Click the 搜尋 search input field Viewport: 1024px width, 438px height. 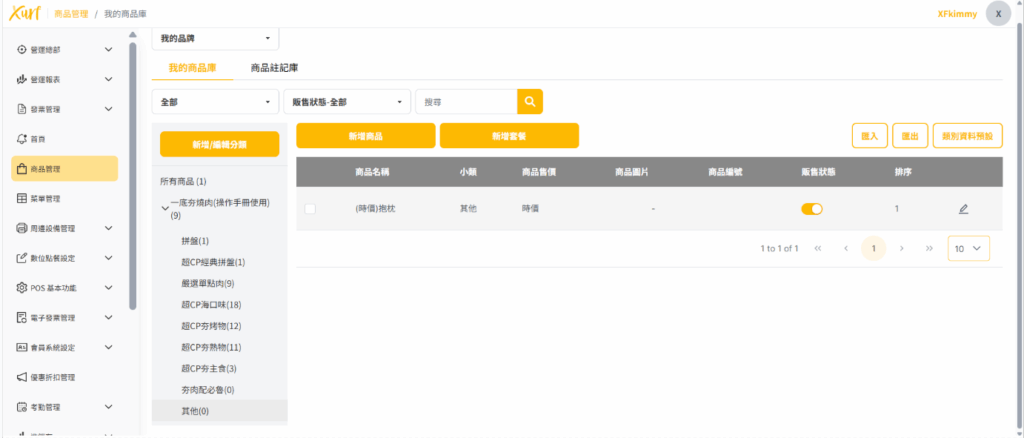(x=465, y=102)
